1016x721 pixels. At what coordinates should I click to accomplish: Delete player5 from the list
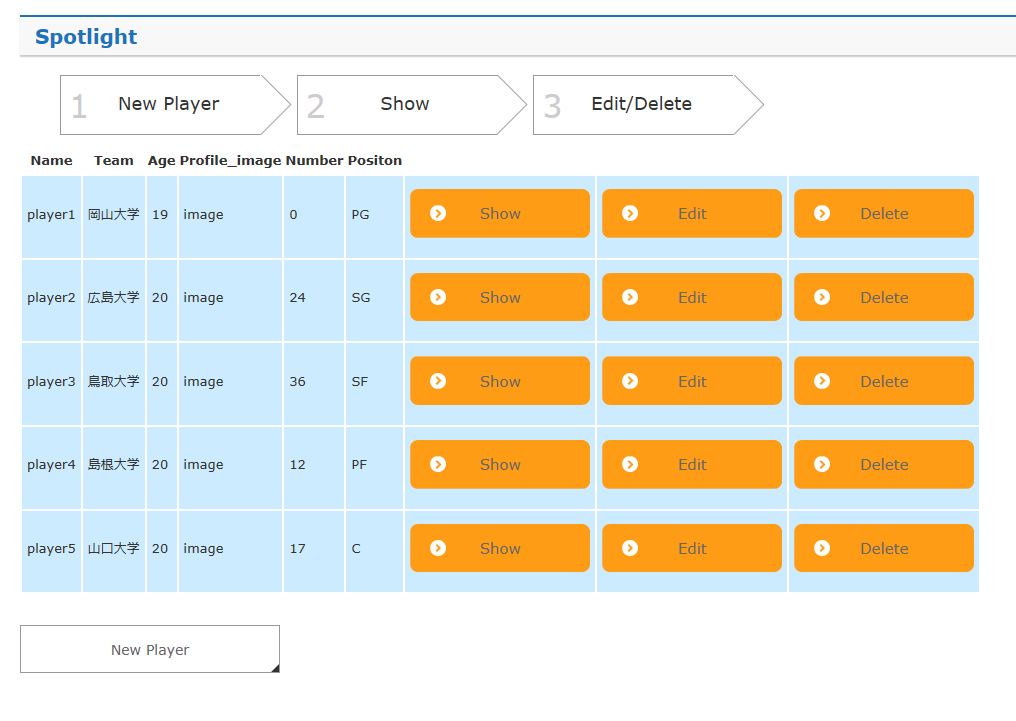point(884,548)
